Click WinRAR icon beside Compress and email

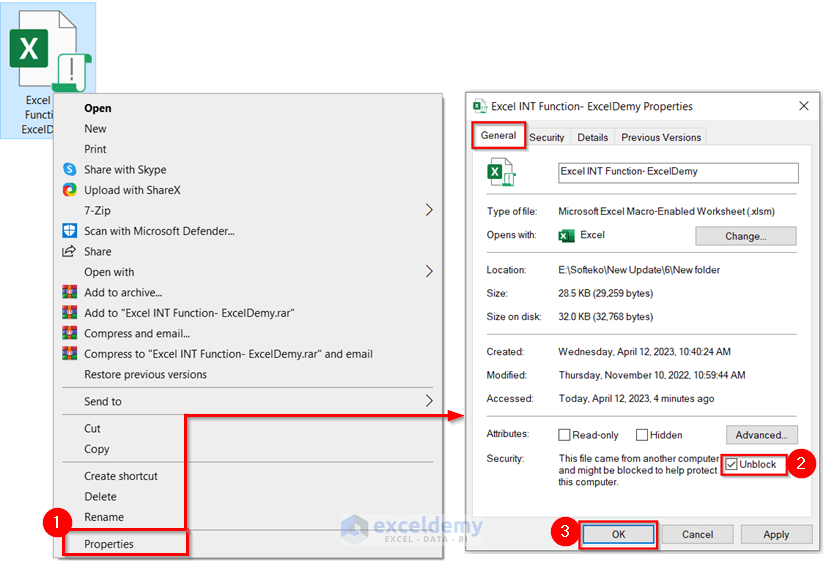tap(69, 333)
